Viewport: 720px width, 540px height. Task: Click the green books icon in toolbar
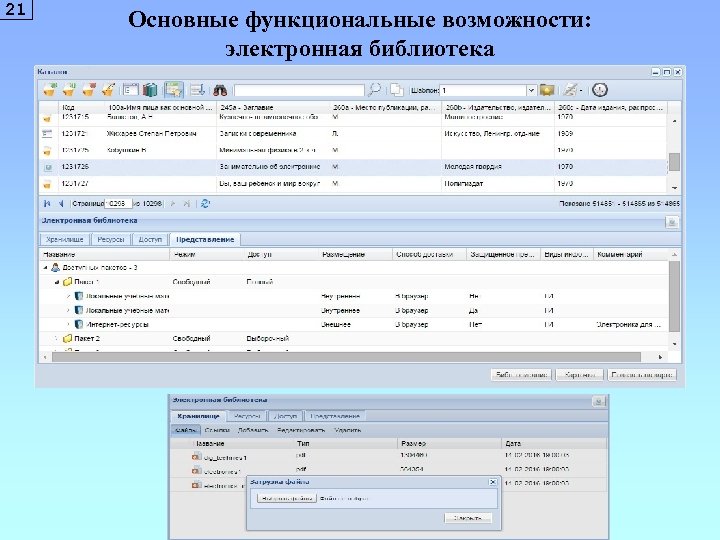coord(150,90)
